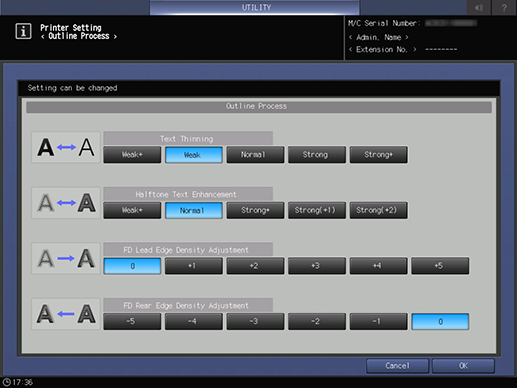
Task: Set FD Lead Edge Density to +4
Action: [378, 266]
